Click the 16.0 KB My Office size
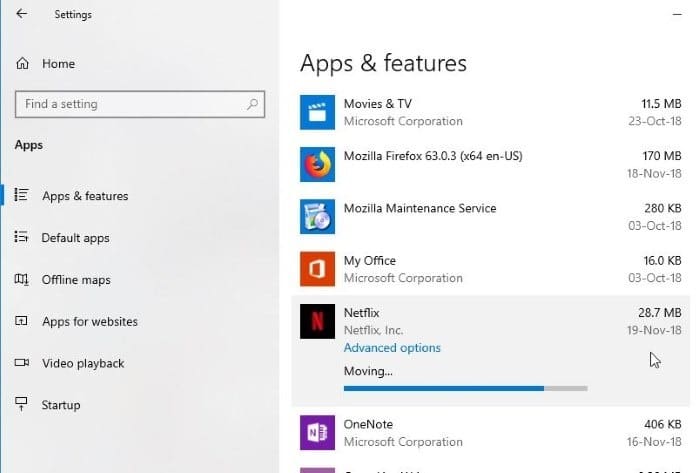700x473 pixels. [x=662, y=261]
